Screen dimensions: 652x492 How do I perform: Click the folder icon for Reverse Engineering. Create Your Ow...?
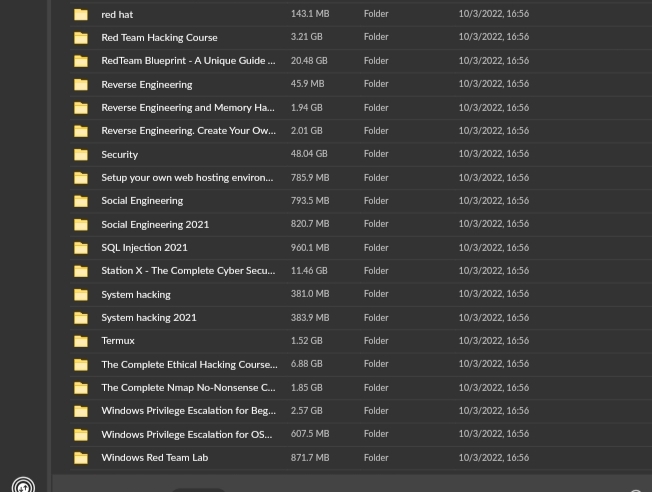[x=81, y=131]
